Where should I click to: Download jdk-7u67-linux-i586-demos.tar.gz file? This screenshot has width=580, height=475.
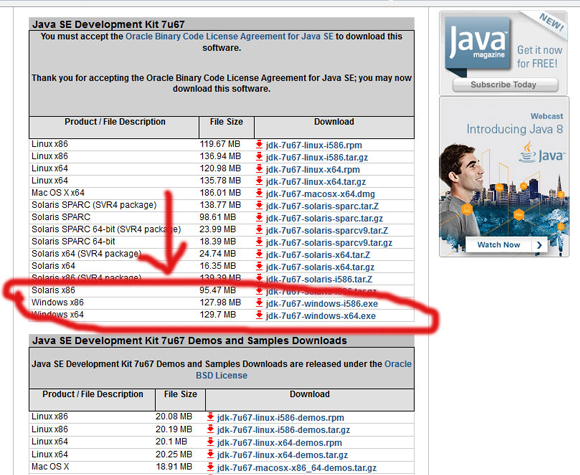click(x=283, y=430)
